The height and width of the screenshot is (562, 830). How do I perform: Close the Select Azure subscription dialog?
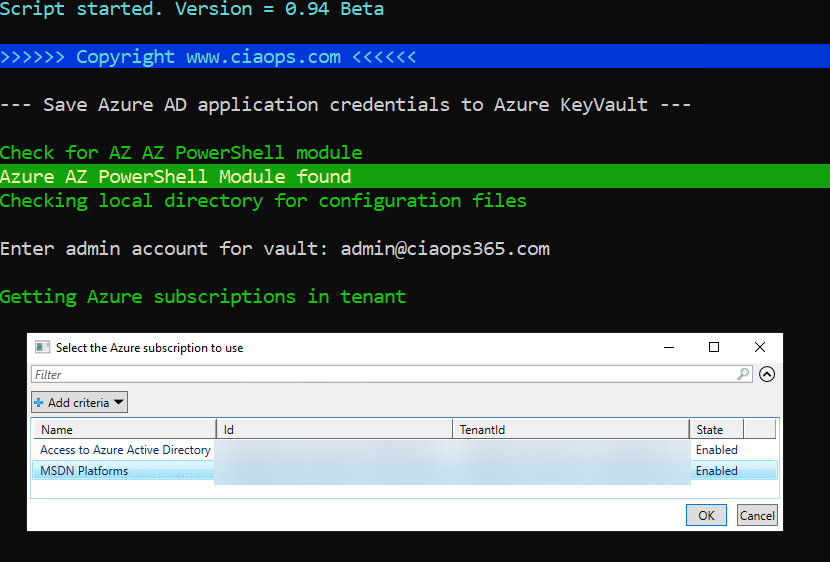point(760,347)
